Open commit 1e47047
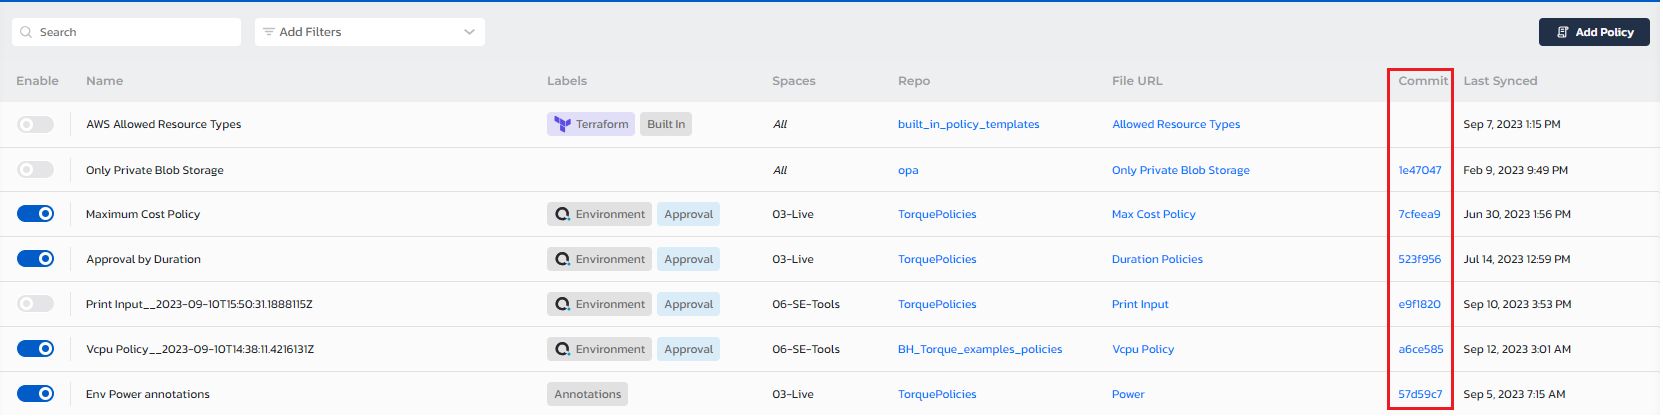This screenshot has width=1663, height=416. pyautogui.click(x=1420, y=170)
